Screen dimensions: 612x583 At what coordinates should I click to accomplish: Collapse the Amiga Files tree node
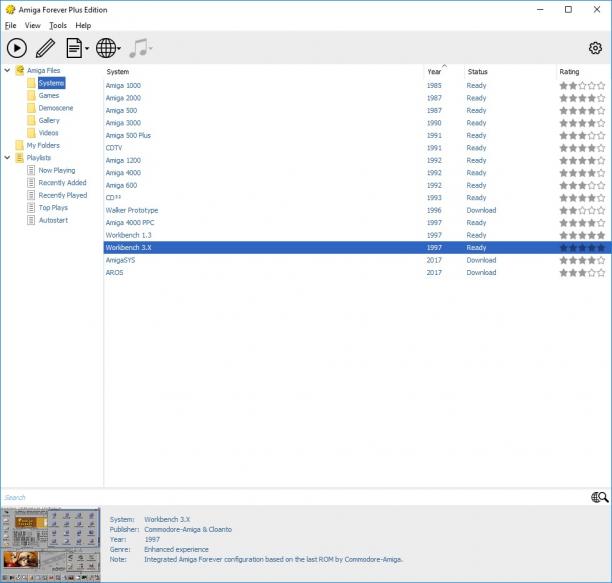click(x=7, y=70)
